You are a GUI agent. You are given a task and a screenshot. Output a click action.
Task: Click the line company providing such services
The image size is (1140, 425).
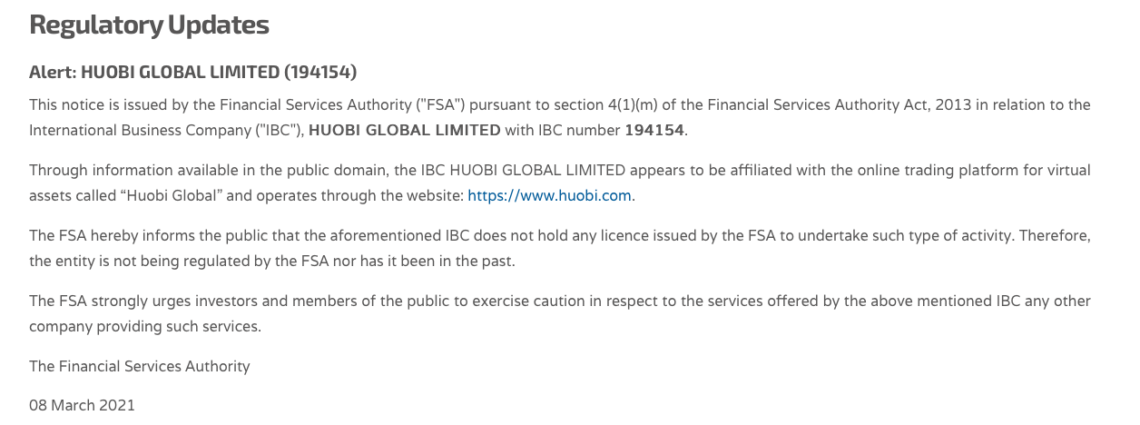pos(145,326)
